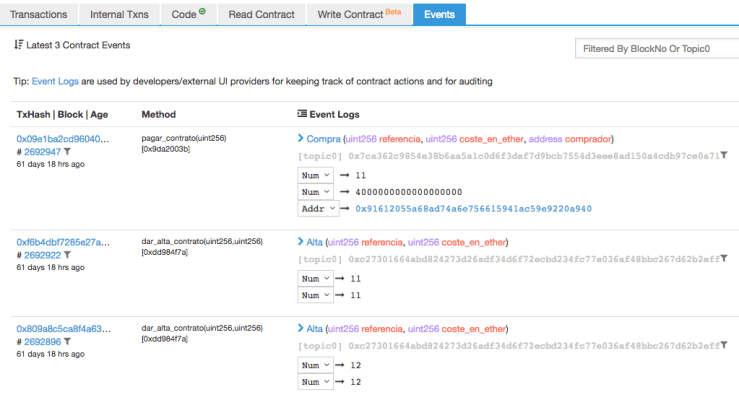Image resolution: width=739 pixels, height=400 pixels.
Task: Open first Num dropdown in block 2692896 event
Action: (315, 365)
